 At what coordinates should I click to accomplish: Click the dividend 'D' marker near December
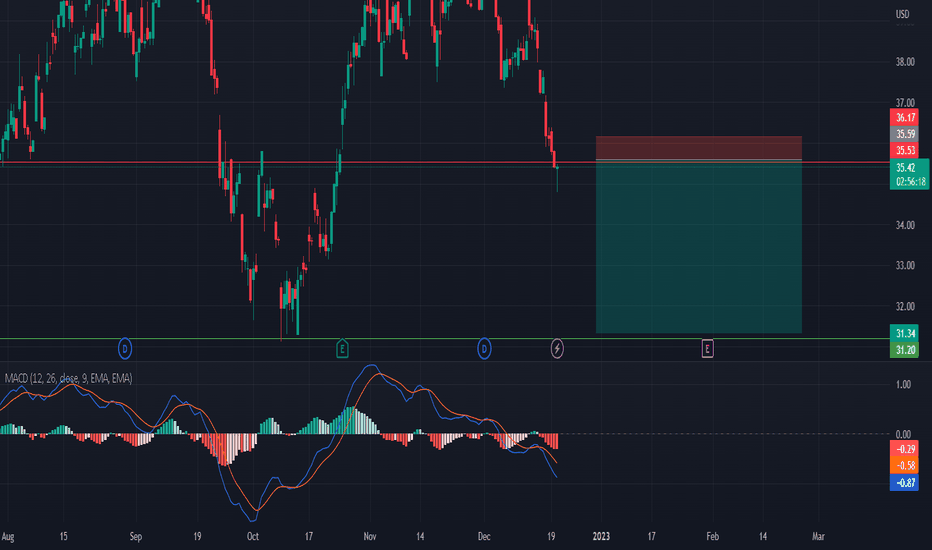(x=484, y=348)
